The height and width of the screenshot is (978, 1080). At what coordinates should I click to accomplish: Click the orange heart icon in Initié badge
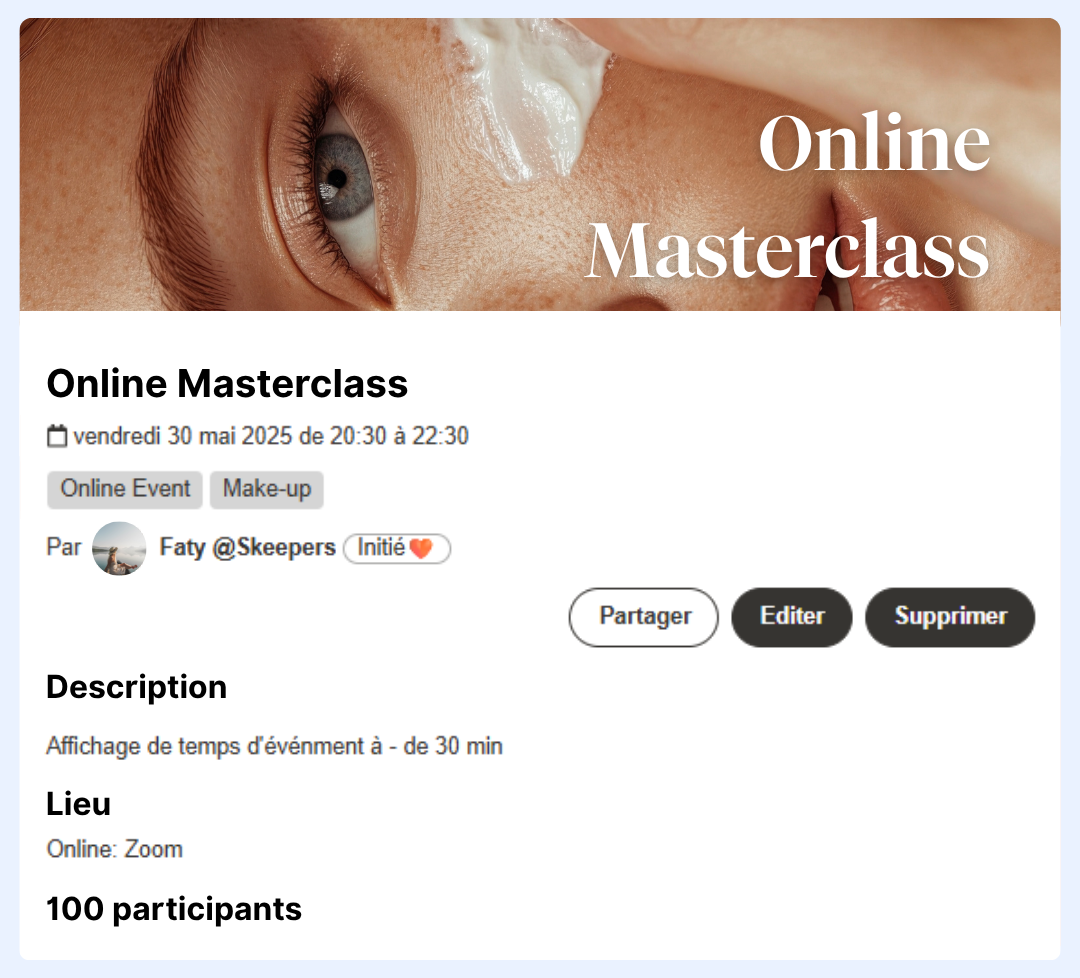[421, 549]
